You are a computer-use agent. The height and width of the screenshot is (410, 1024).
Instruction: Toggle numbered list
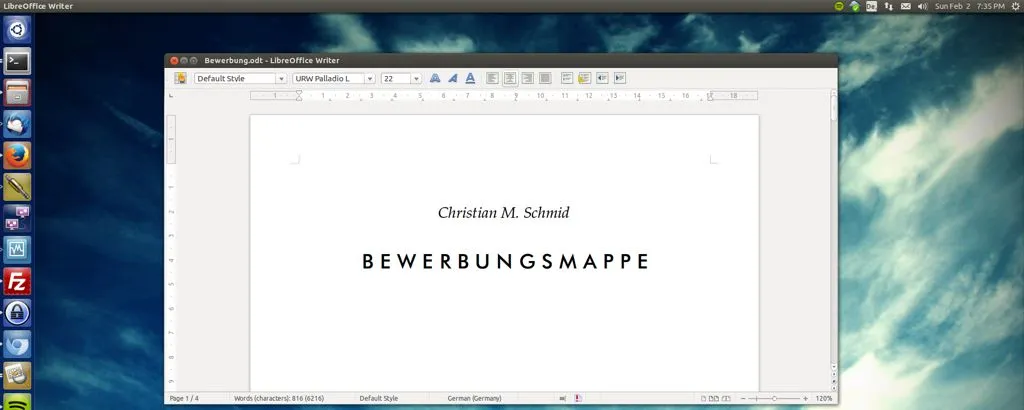pyautogui.click(x=567, y=78)
